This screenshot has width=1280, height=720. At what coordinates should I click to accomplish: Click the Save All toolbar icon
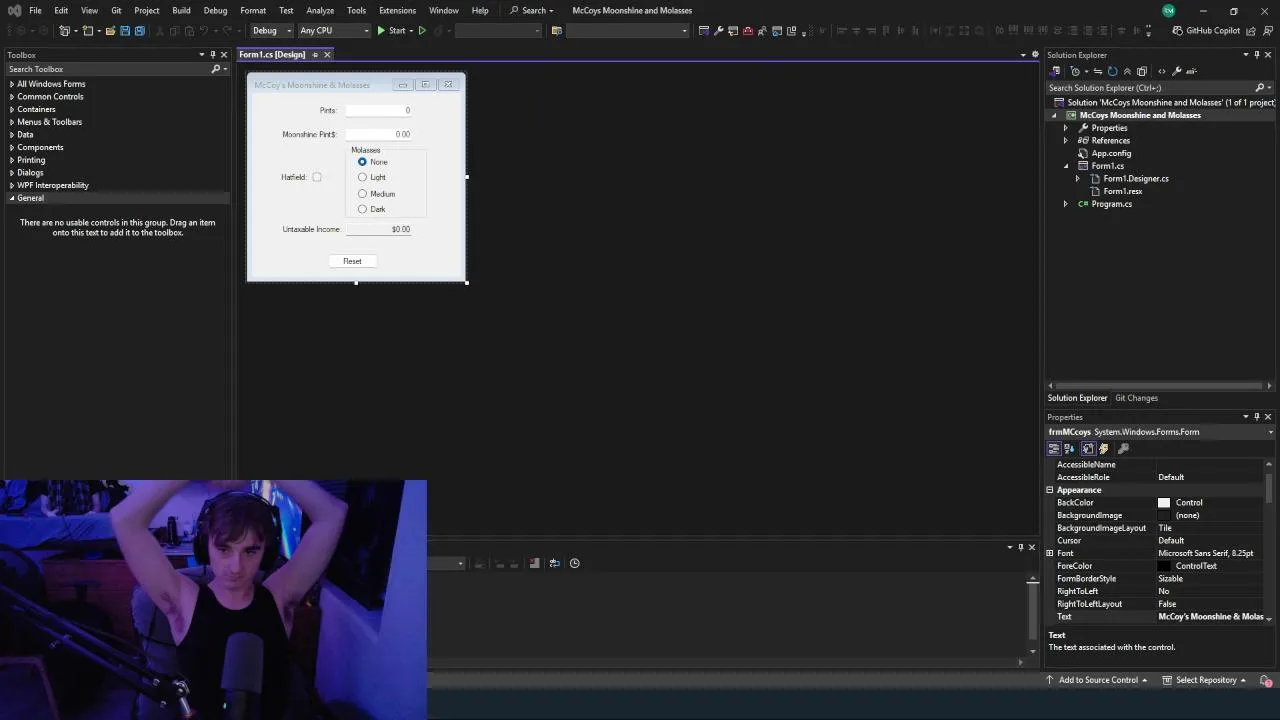coord(139,31)
